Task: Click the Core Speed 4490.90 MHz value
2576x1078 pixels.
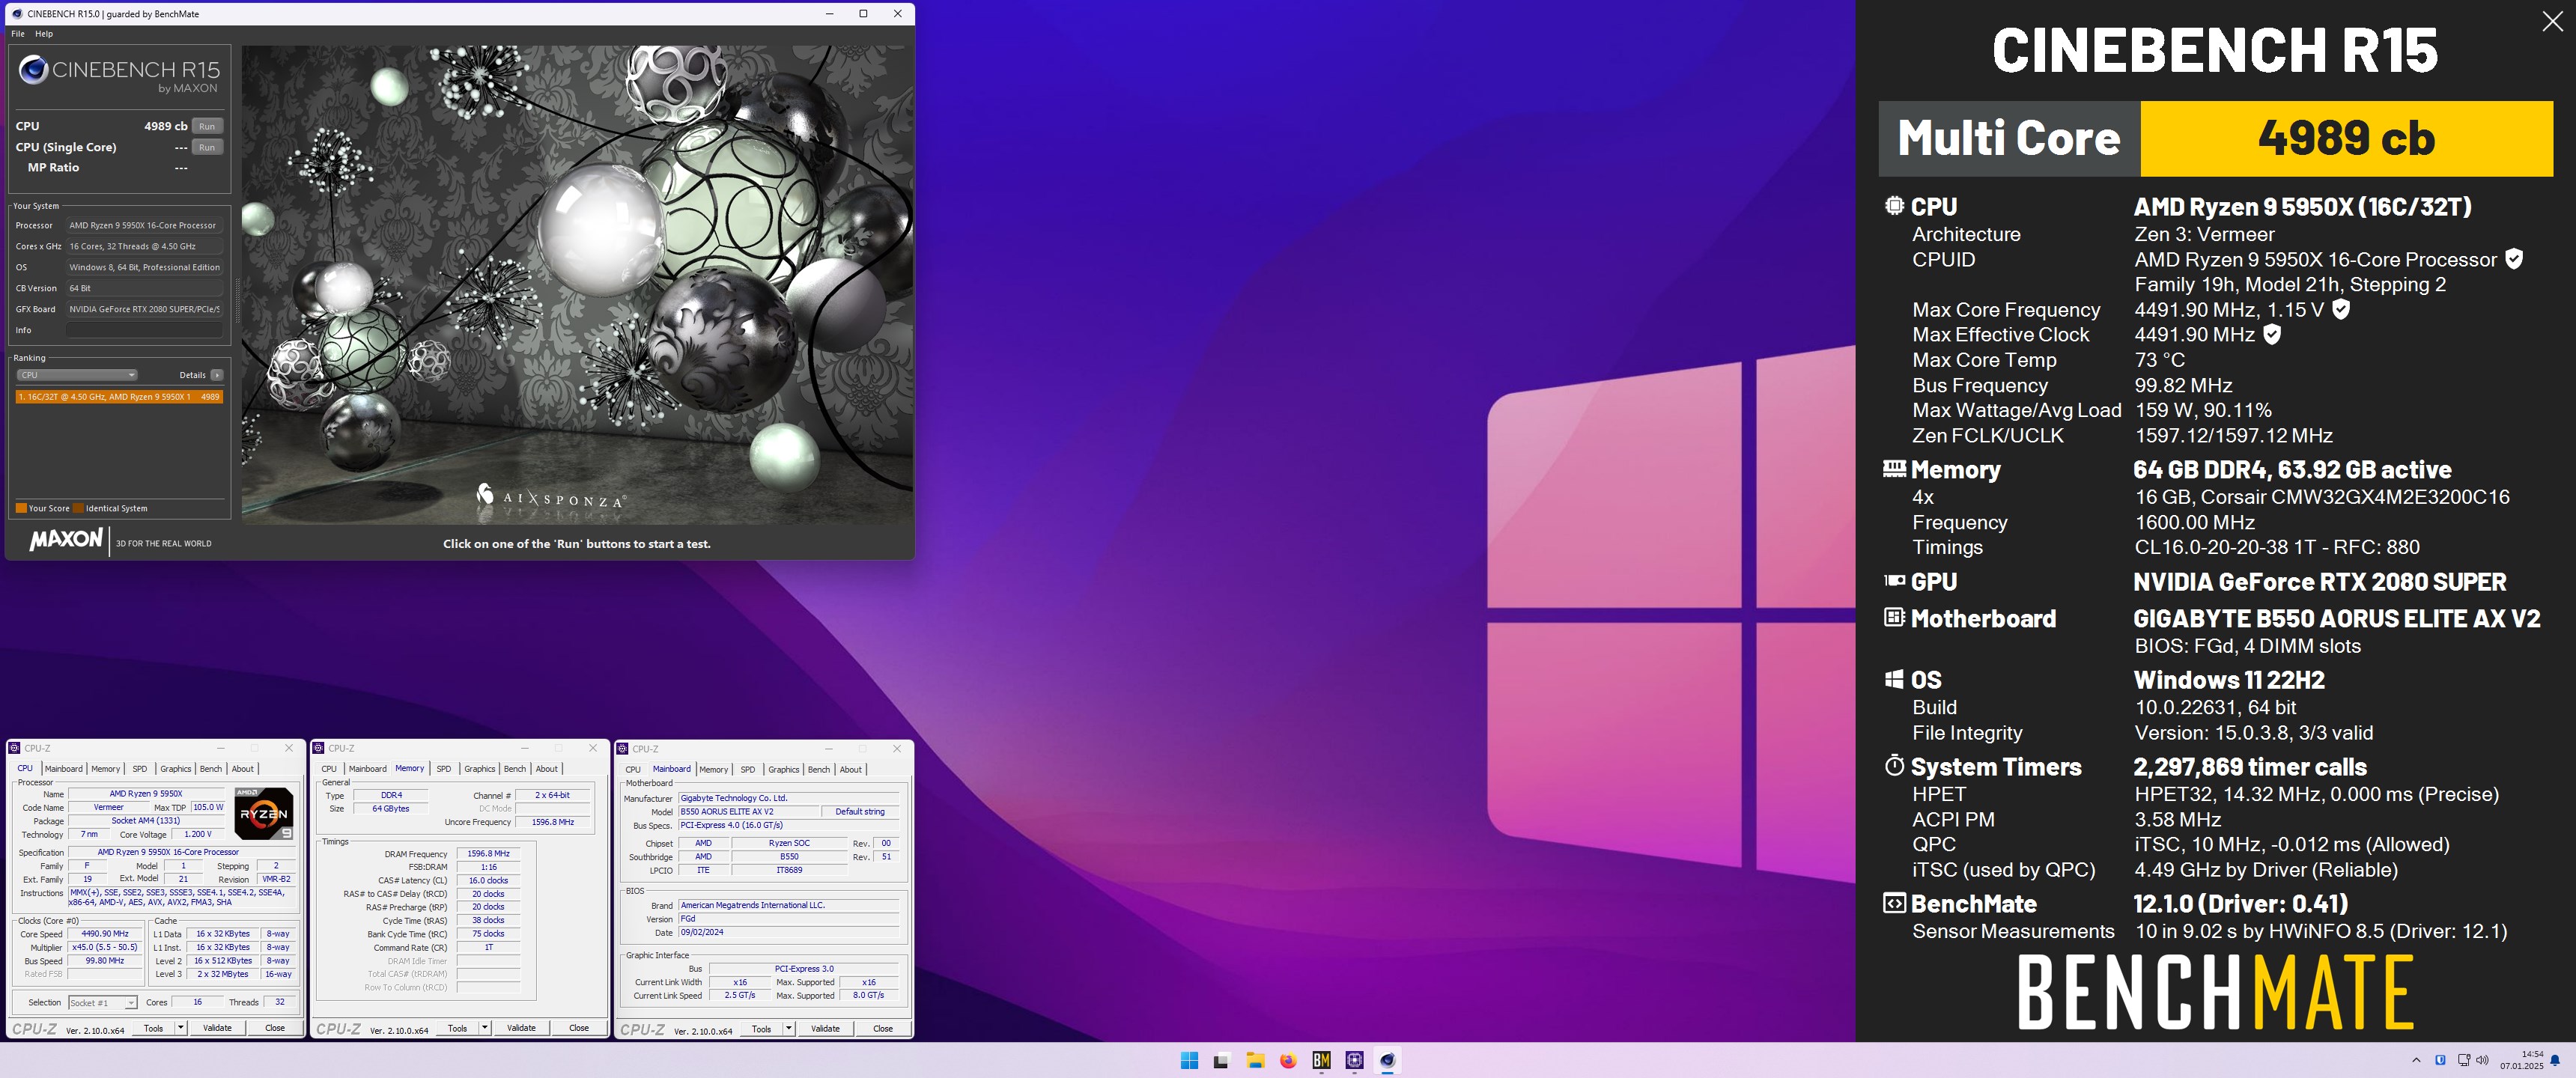Action: click(x=105, y=933)
